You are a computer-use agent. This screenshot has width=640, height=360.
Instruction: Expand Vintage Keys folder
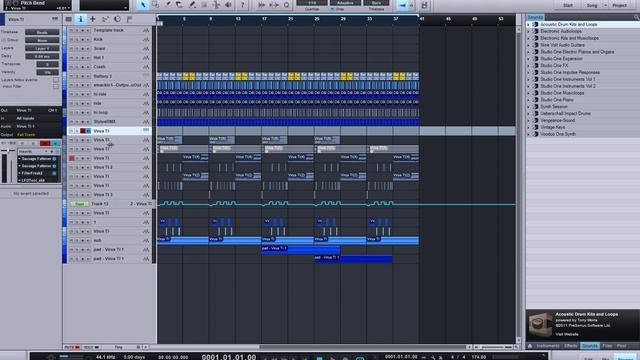point(529,127)
